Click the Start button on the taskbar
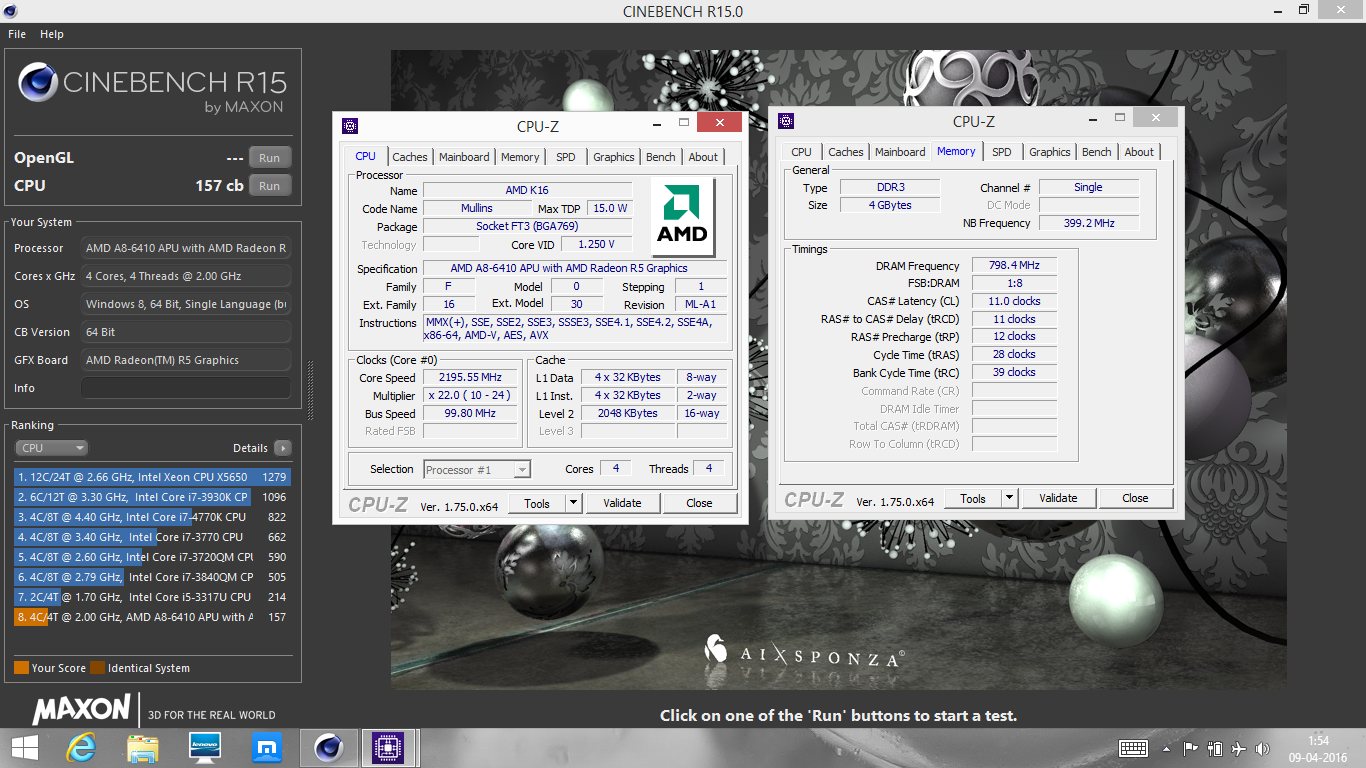Image resolution: width=1366 pixels, height=768 pixels. [x=24, y=748]
